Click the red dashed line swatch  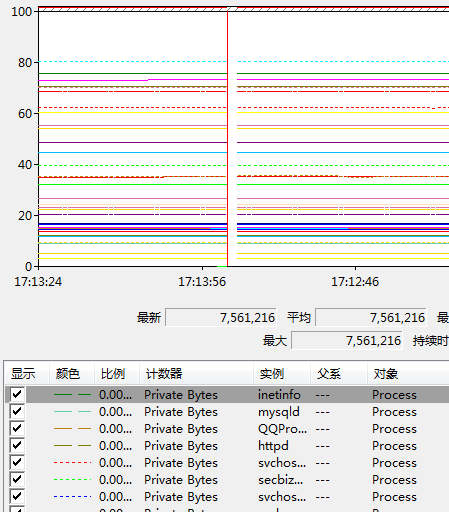72,463
